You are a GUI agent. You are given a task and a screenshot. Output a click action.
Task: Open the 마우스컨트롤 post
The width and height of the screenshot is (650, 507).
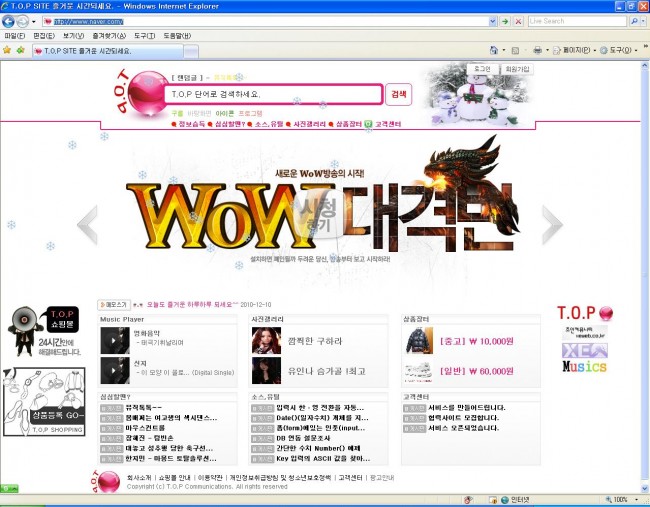coord(146,428)
